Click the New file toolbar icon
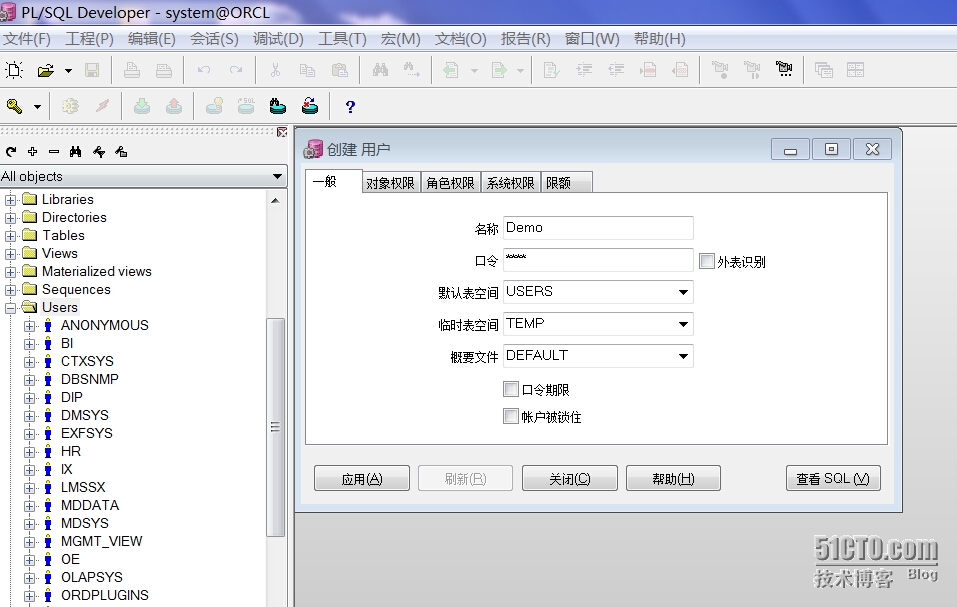The image size is (957, 607). [14, 70]
